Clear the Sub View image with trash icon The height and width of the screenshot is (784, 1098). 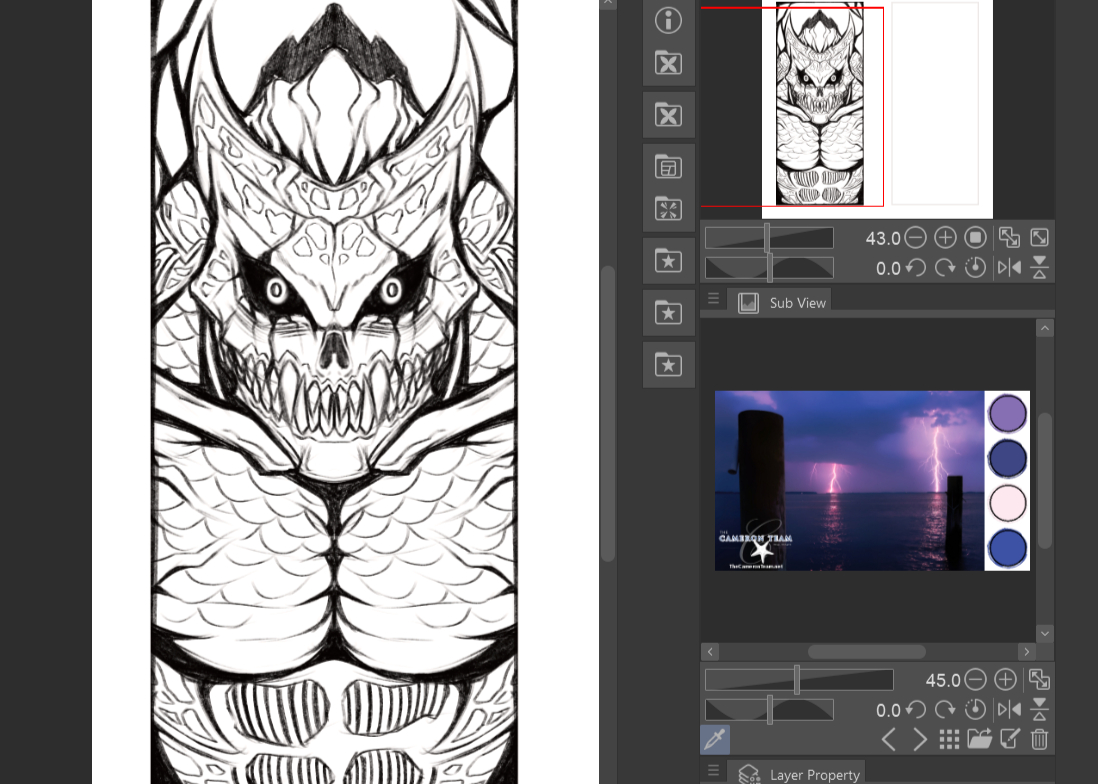coord(1039,740)
